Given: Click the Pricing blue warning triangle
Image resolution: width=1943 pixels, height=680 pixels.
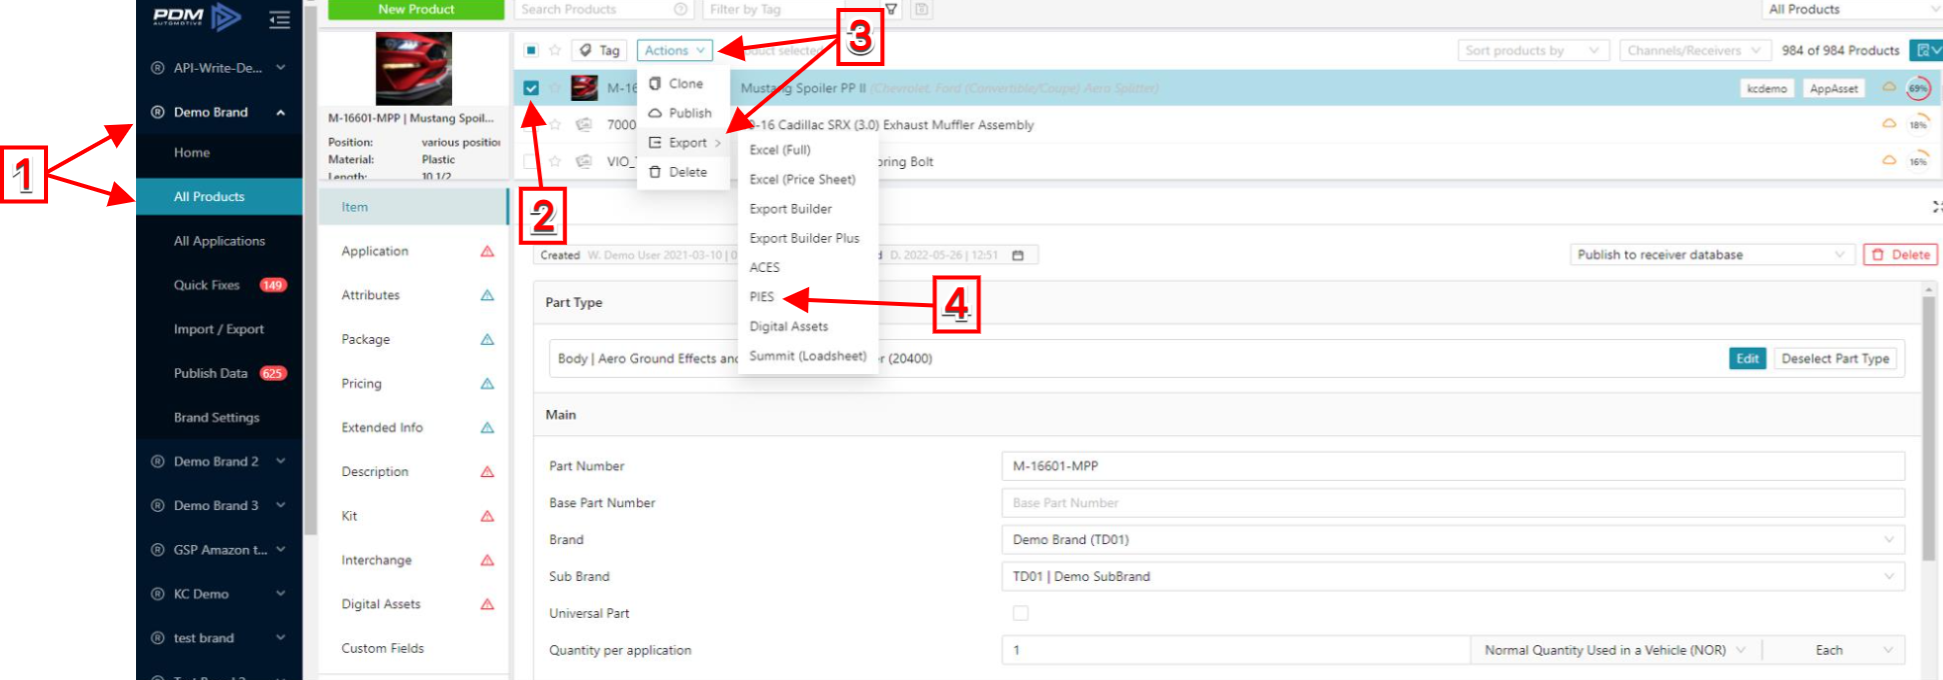Looking at the screenshot, I should 487,383.
